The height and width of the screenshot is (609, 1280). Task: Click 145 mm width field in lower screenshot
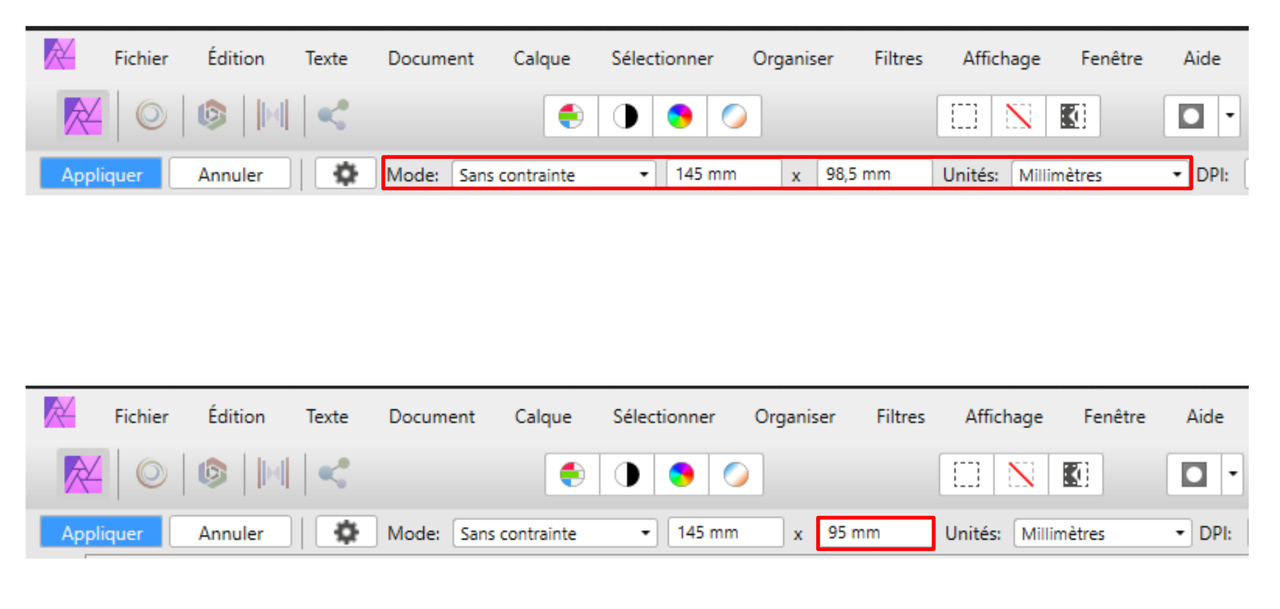pos(726,533)
